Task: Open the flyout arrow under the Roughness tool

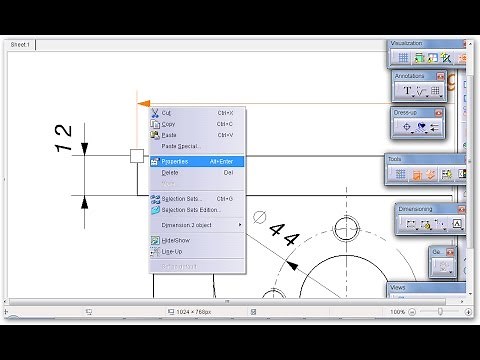Action: (427, 97)
